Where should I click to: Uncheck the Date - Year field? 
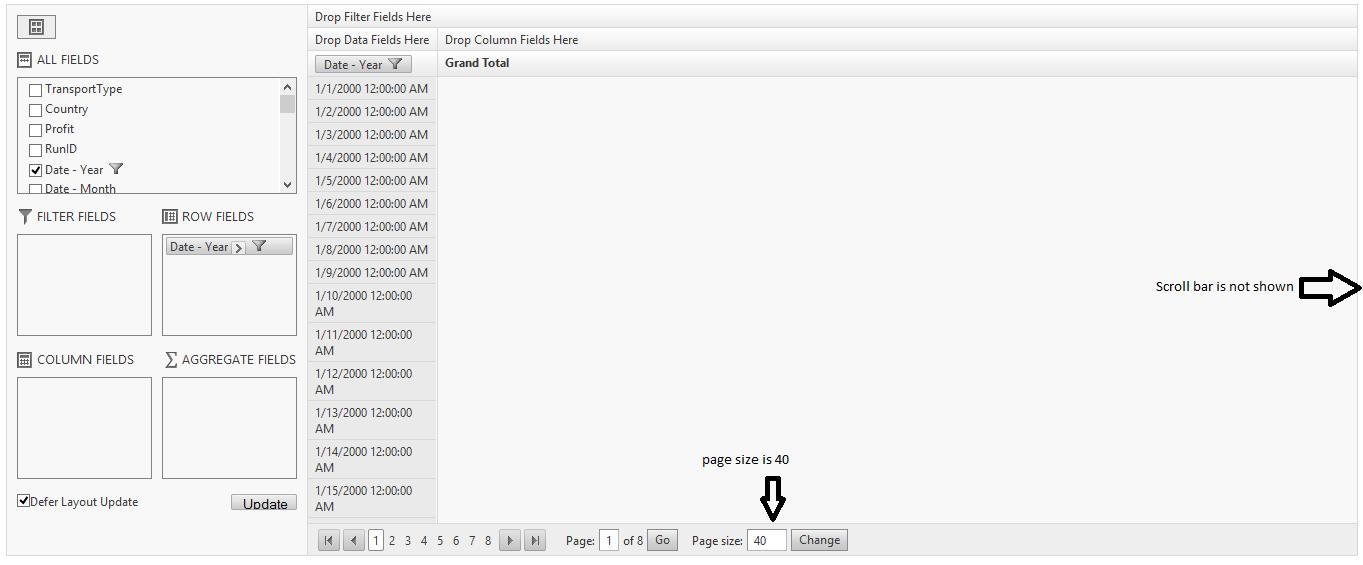36,170
